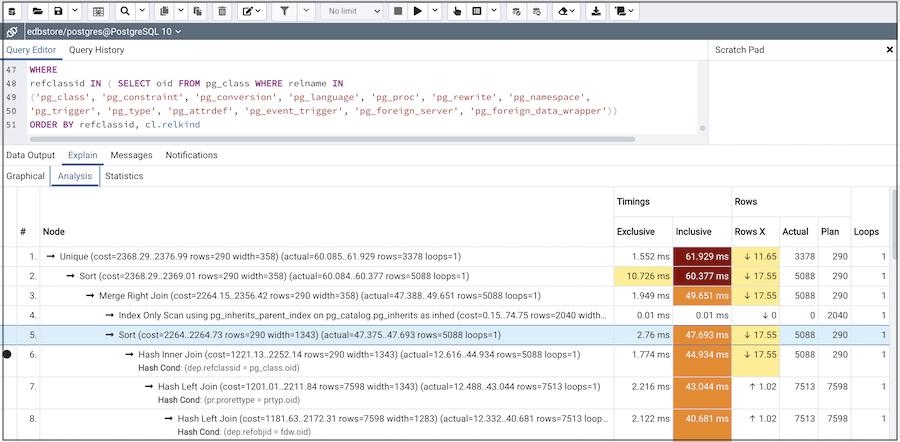Click the Delete trash can icon
The height and width of the screenshot is (442, 900).
click(x=223, y=11)
